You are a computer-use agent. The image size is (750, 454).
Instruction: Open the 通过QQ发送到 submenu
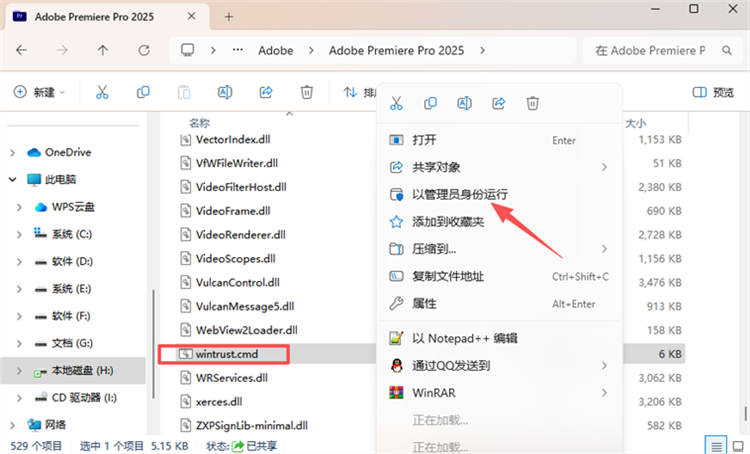pos(499,365)
